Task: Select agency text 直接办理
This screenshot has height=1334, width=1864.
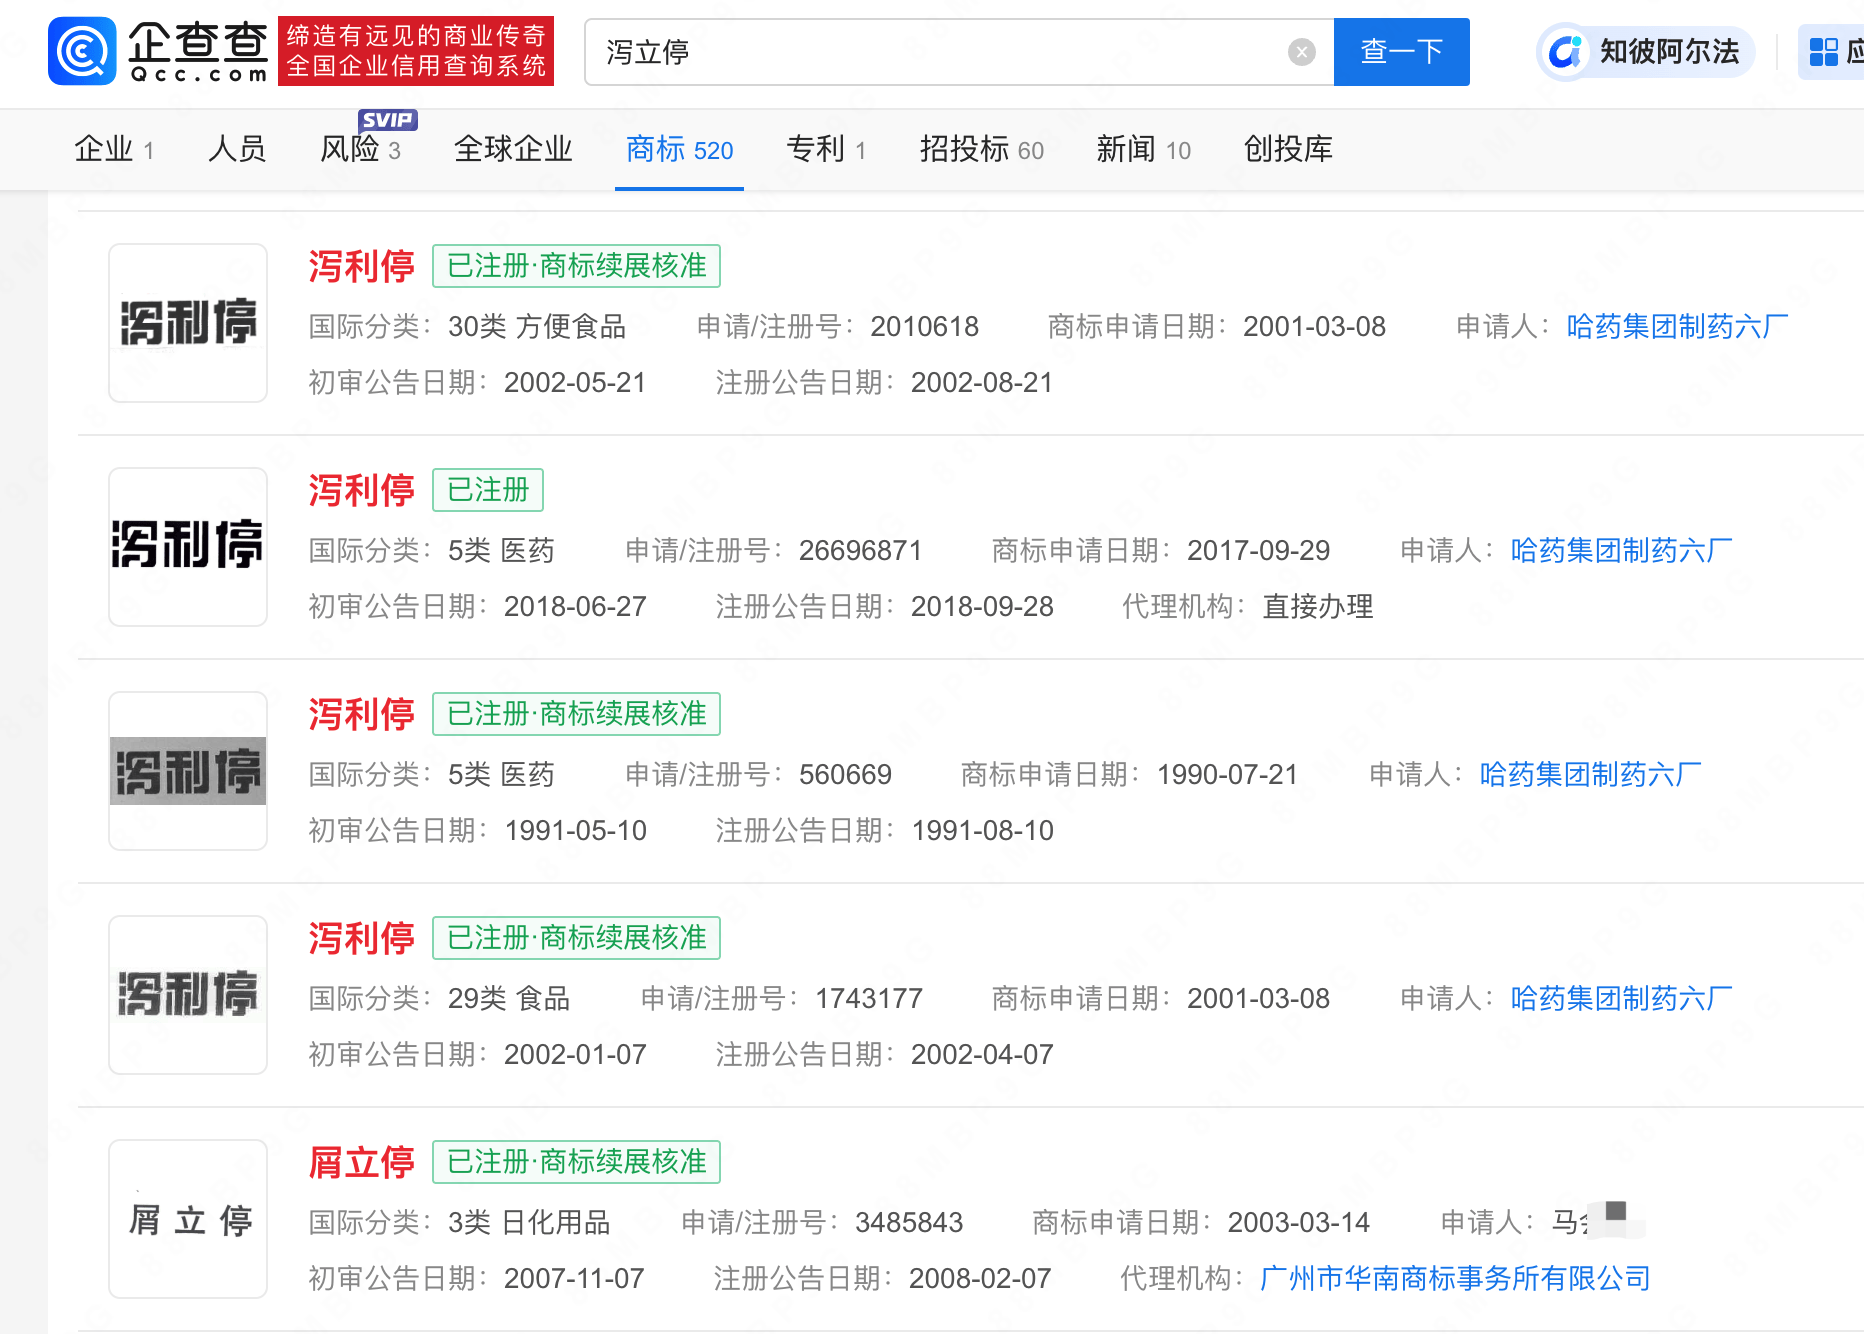Action: [x=1318, y=607]
